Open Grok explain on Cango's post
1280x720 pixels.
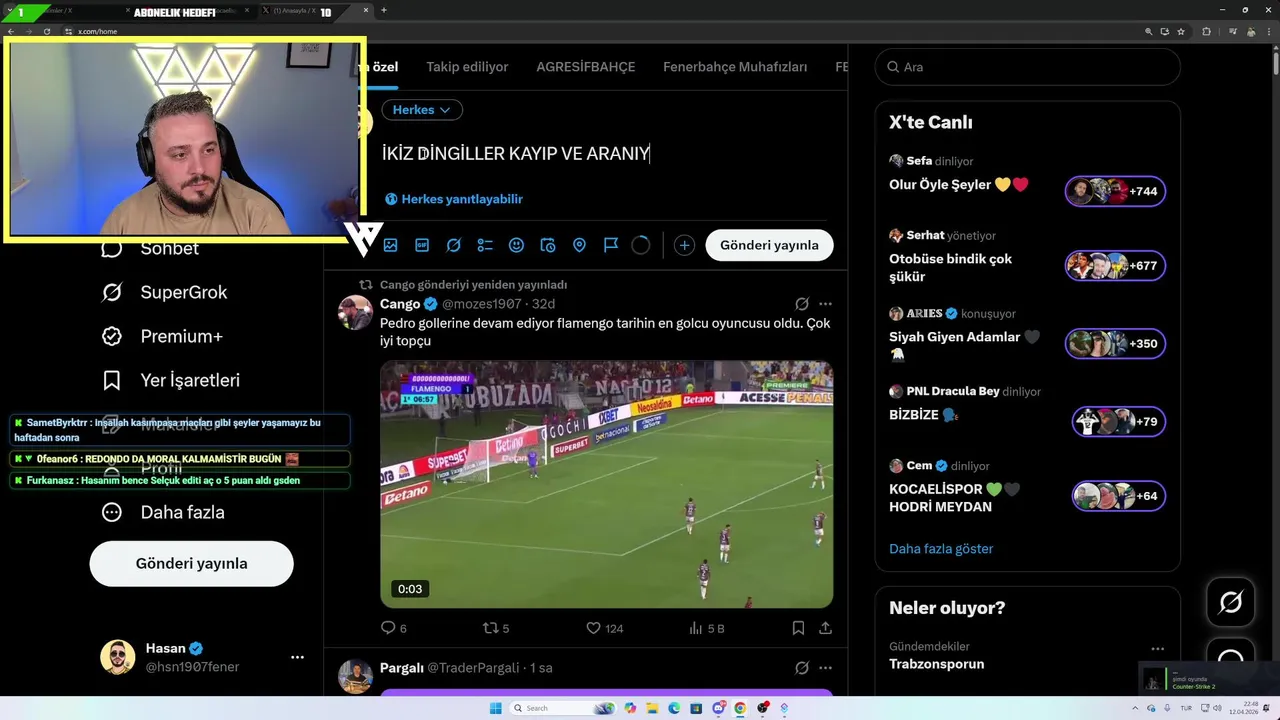(802, 304)
